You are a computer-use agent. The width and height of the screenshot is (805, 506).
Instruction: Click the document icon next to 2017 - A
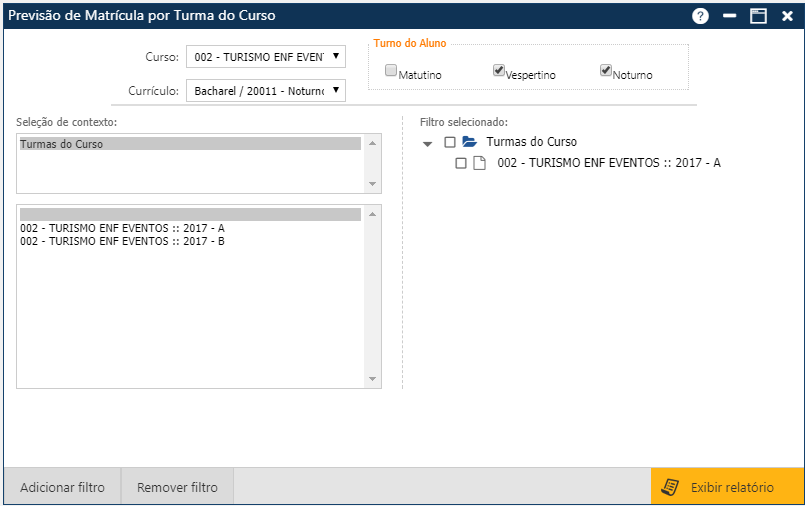(x=479, y=163)
